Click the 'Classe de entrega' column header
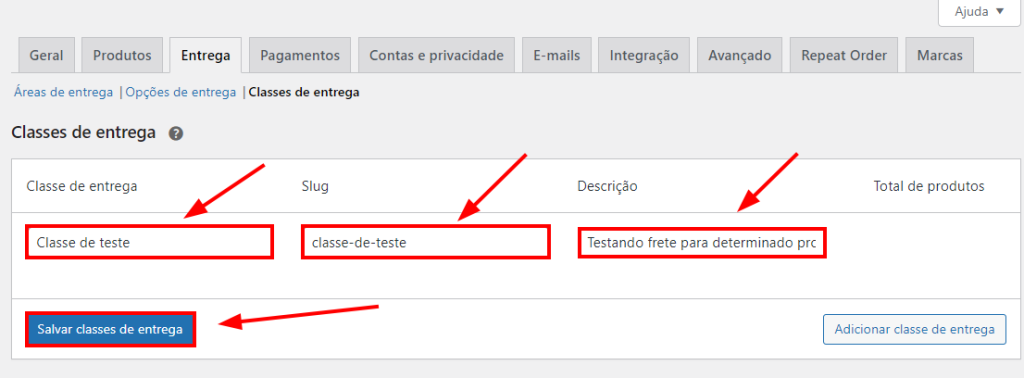Image resolution: width=1024 pixels, height=378 pixels. (x=82, y=187)
